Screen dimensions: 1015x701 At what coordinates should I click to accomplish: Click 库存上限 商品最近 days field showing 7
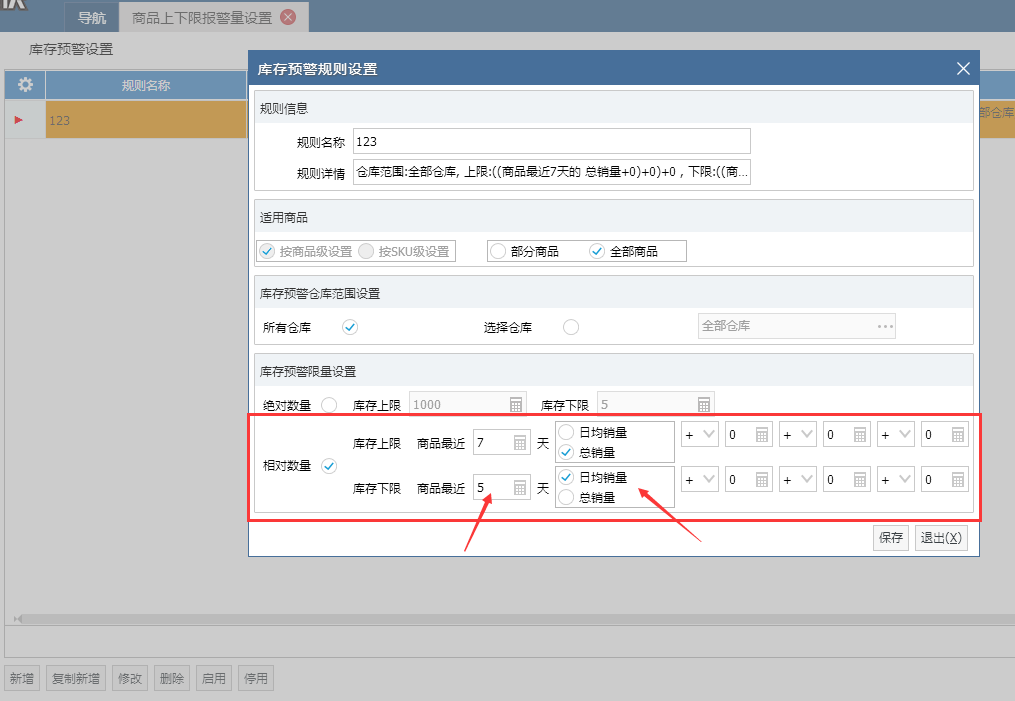pos(502,443)
